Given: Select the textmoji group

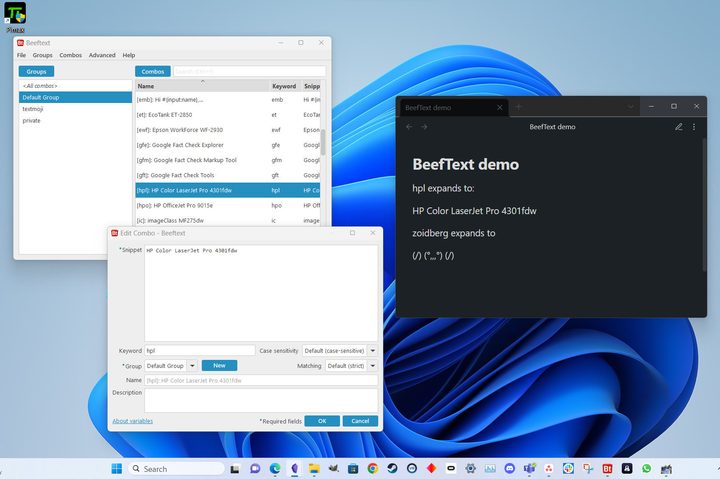Looking at the screenshot, I should tap(75, 109).
